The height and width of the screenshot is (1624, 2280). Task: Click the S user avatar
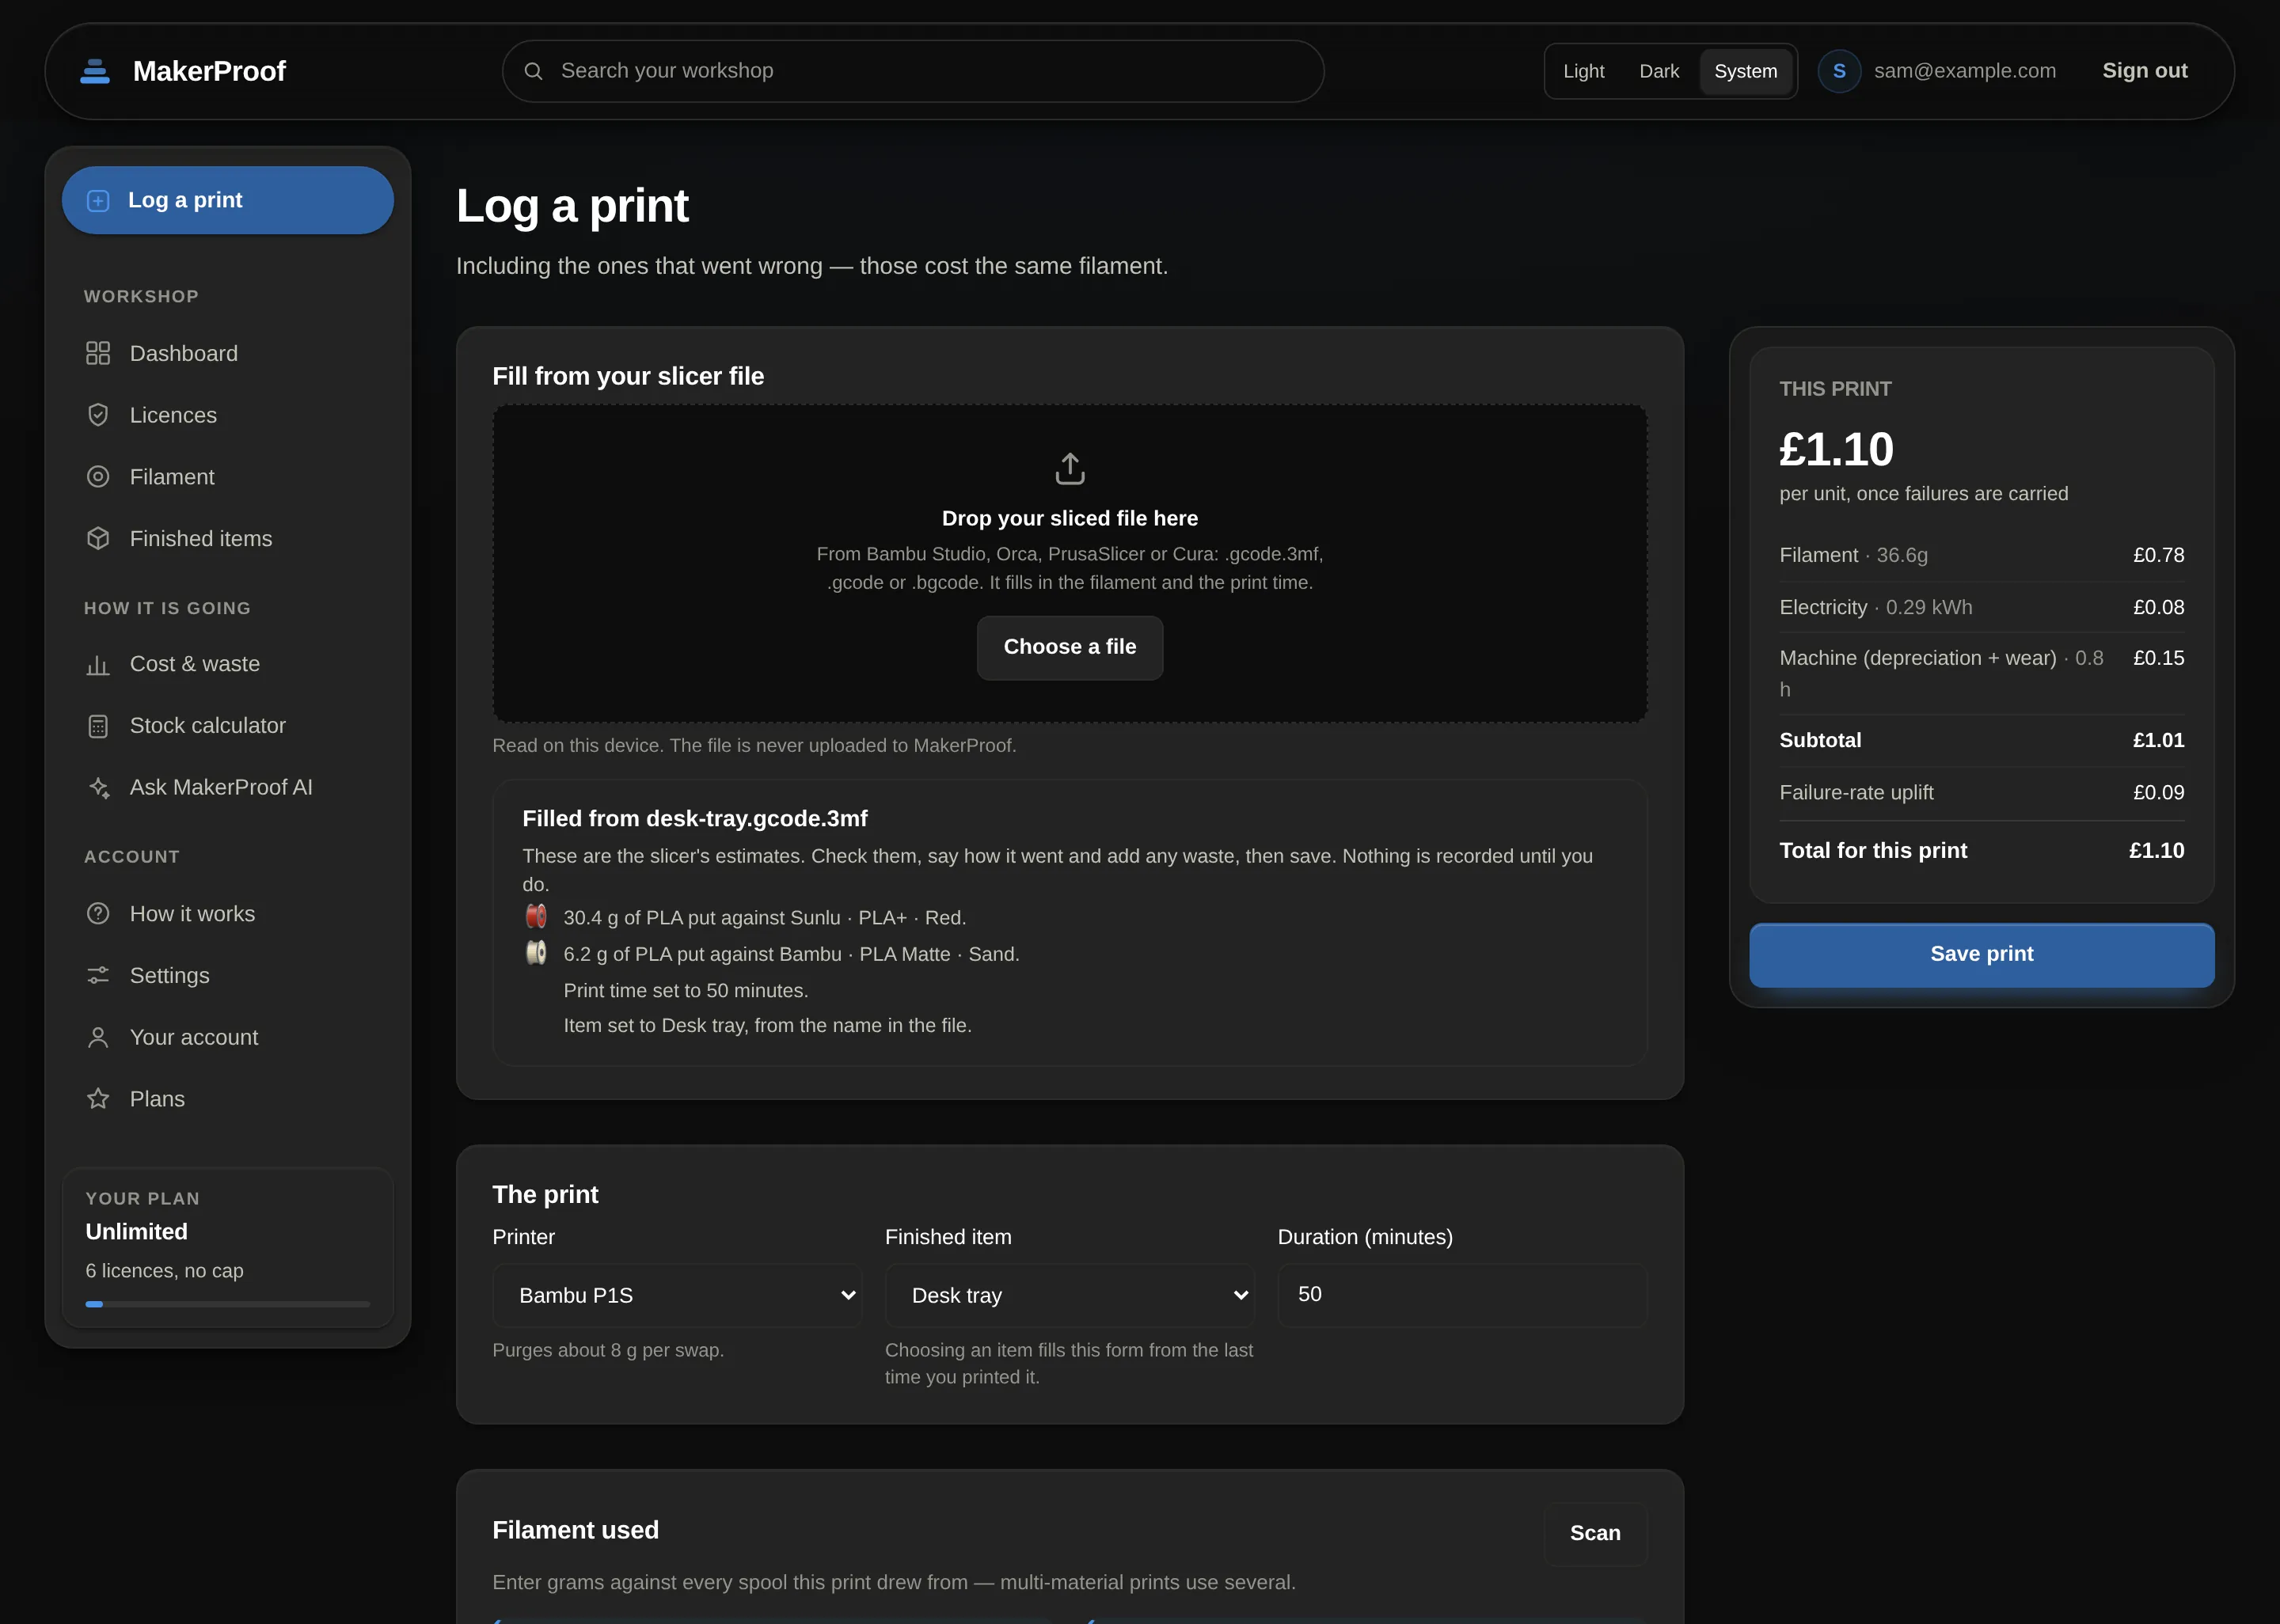click(1839, 71)
